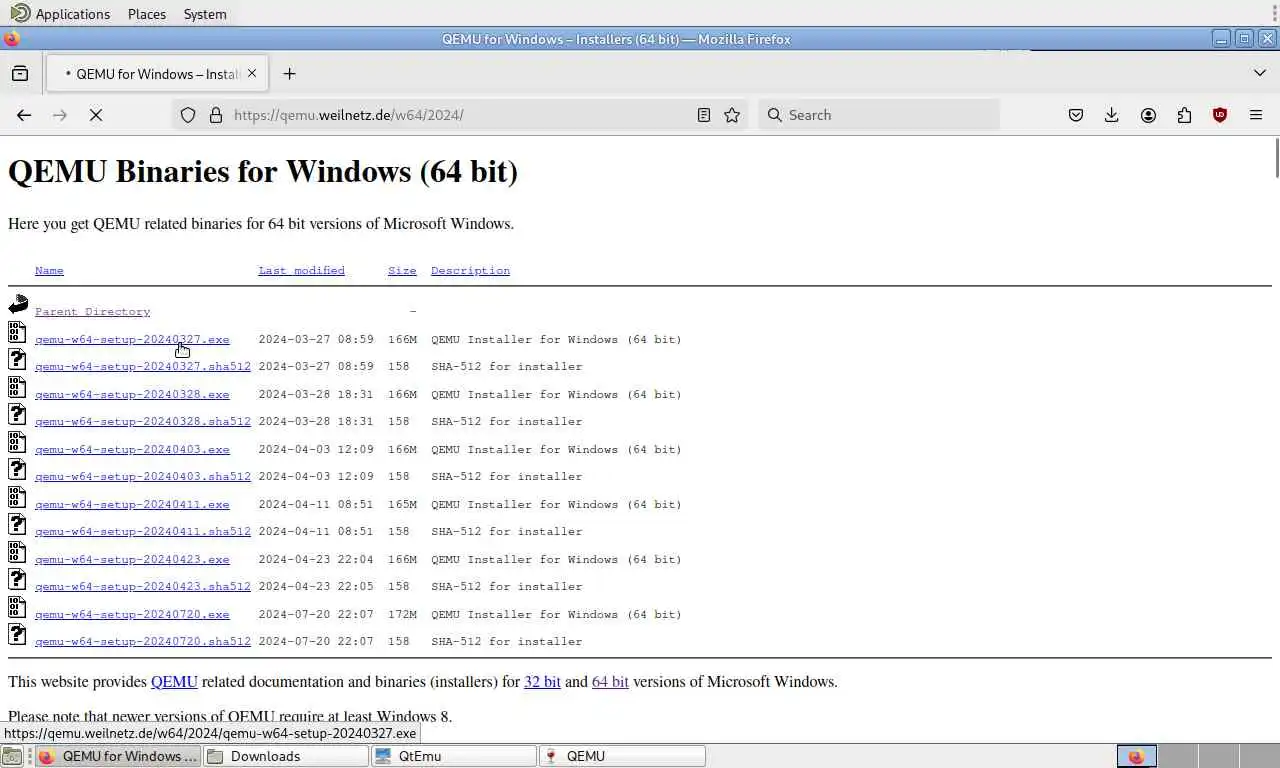
Task: Click the show desktop taskbar icon
Action: click(x=12, y=756)
